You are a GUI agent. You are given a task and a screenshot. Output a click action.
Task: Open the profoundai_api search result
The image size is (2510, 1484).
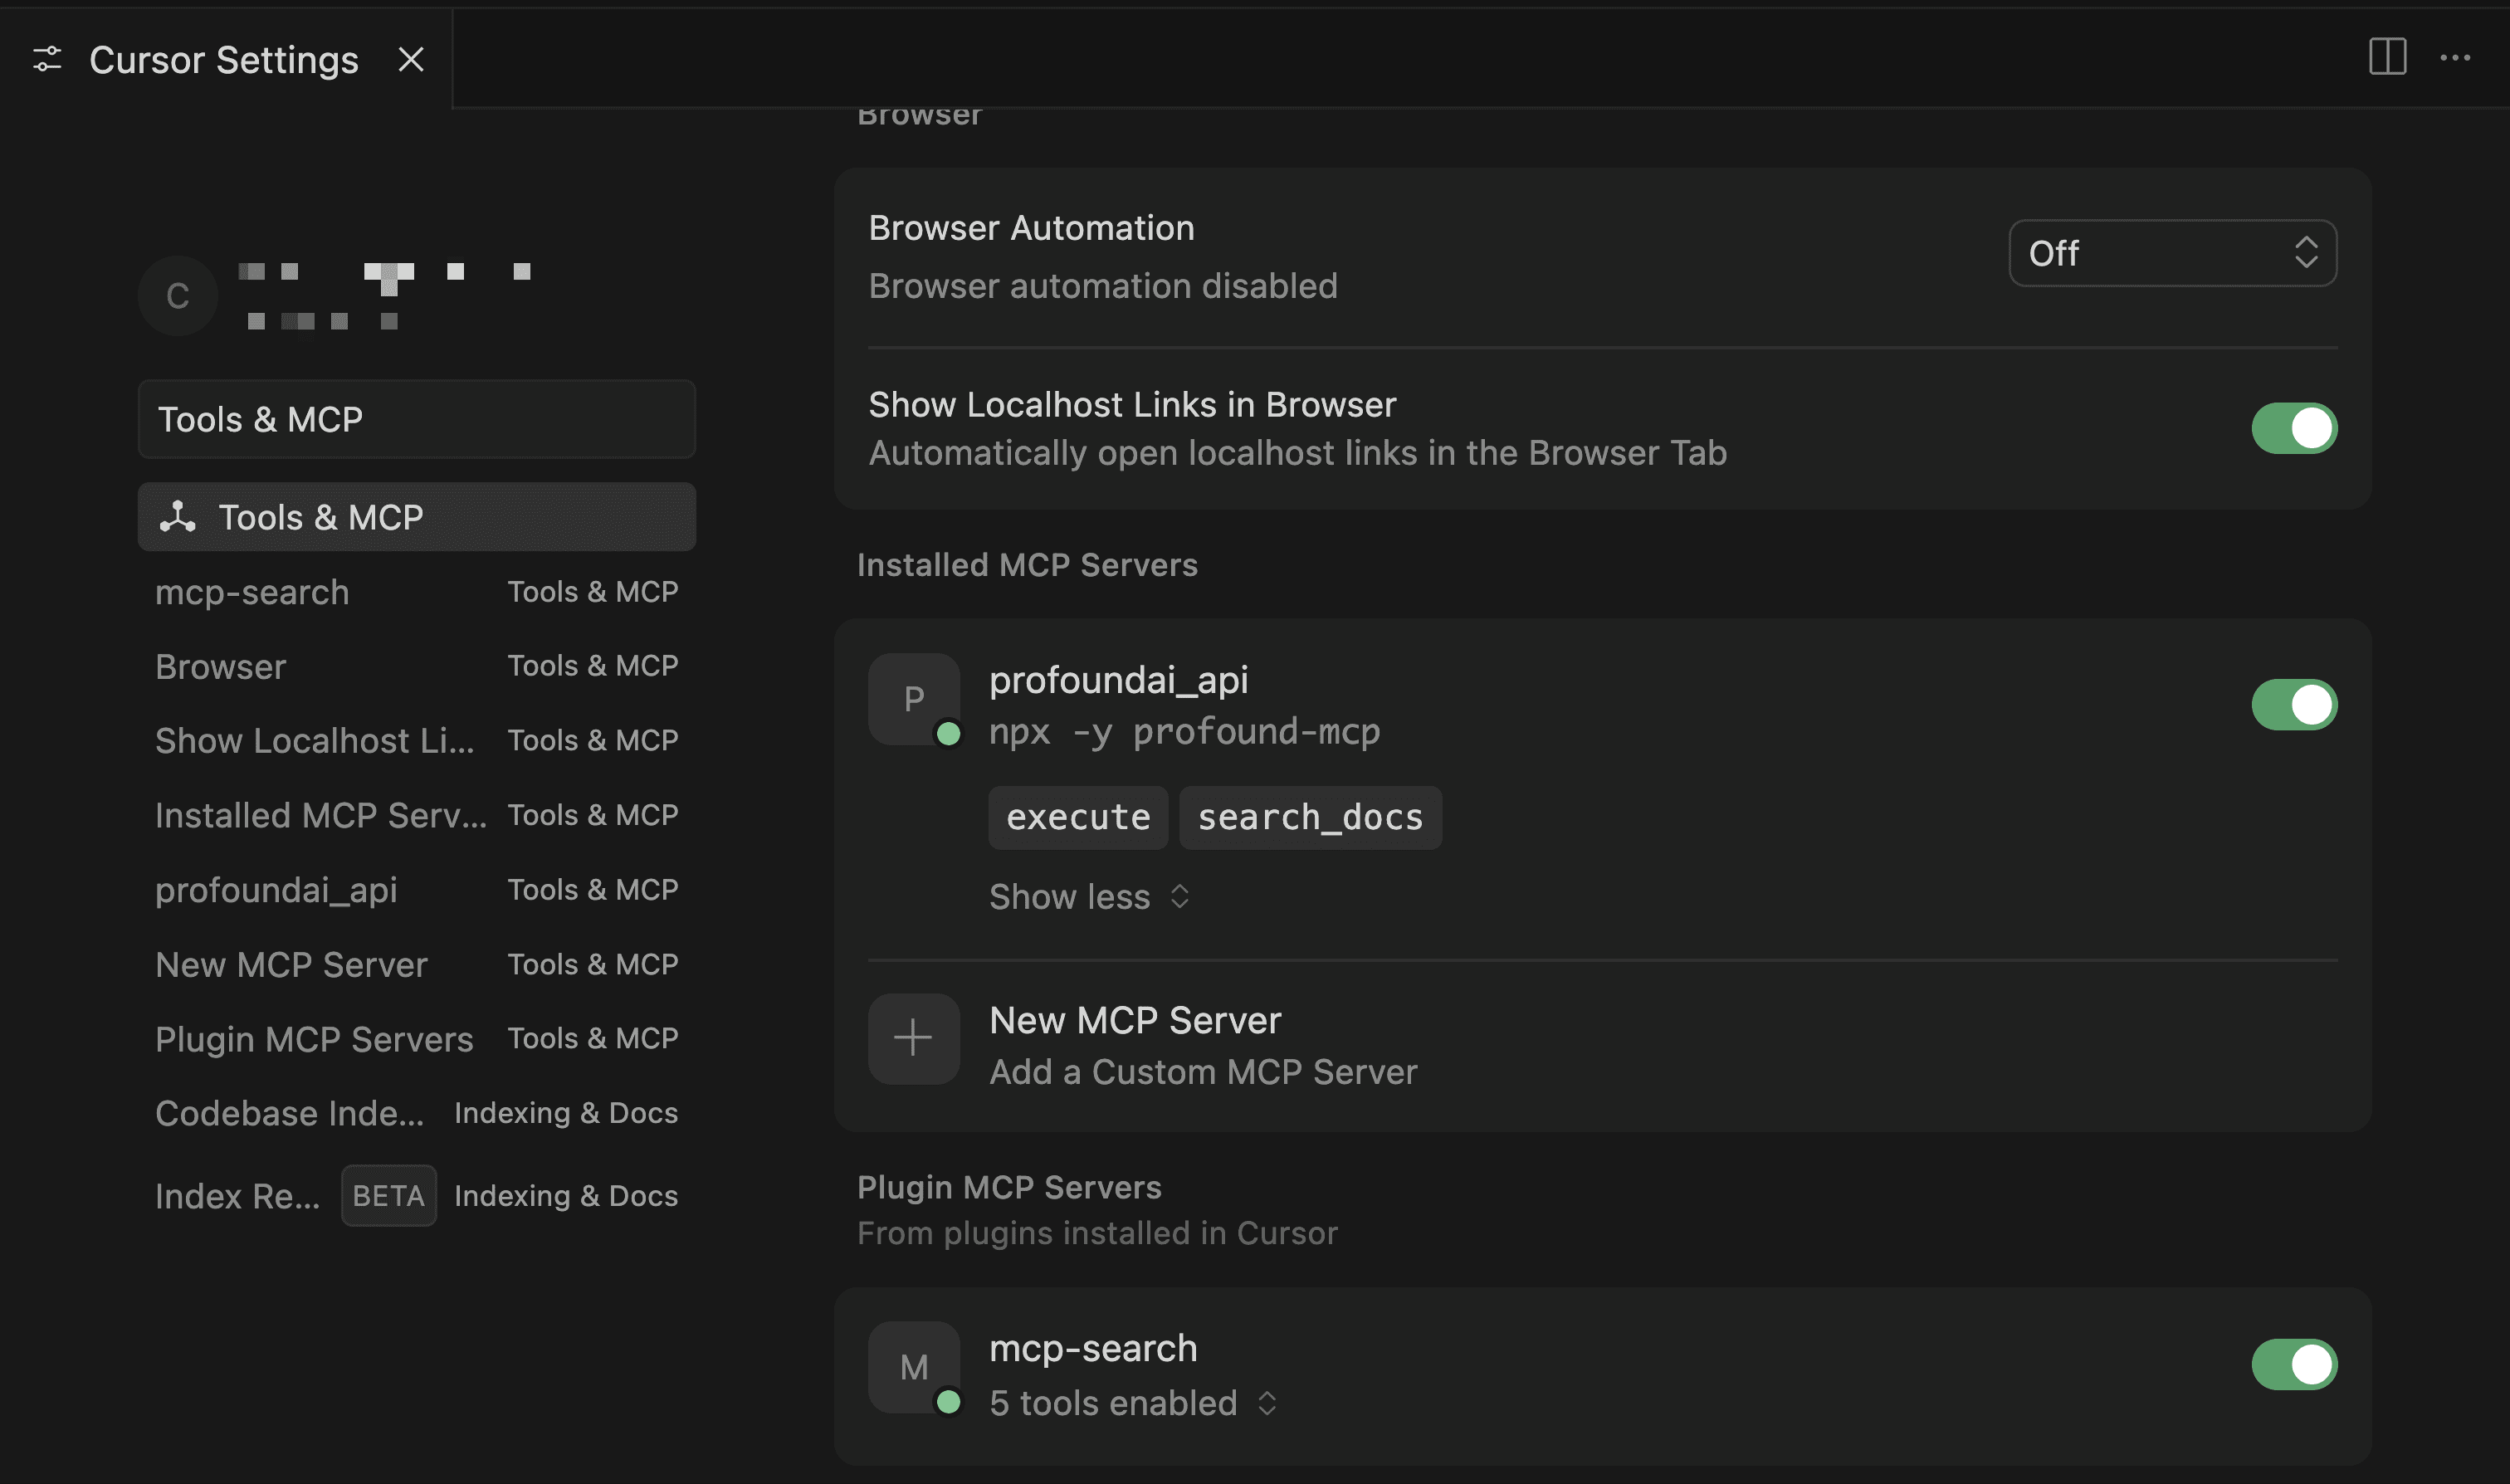417,889
